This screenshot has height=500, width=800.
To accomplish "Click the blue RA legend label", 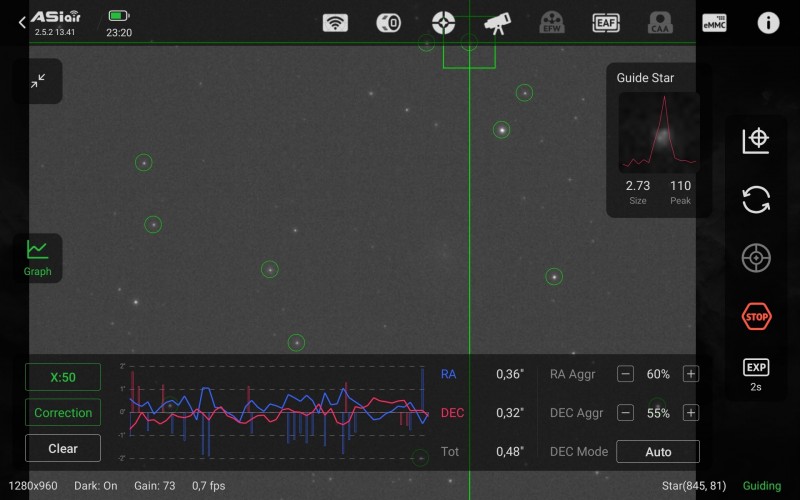I will pyautogui.click(x=448, y=374).
